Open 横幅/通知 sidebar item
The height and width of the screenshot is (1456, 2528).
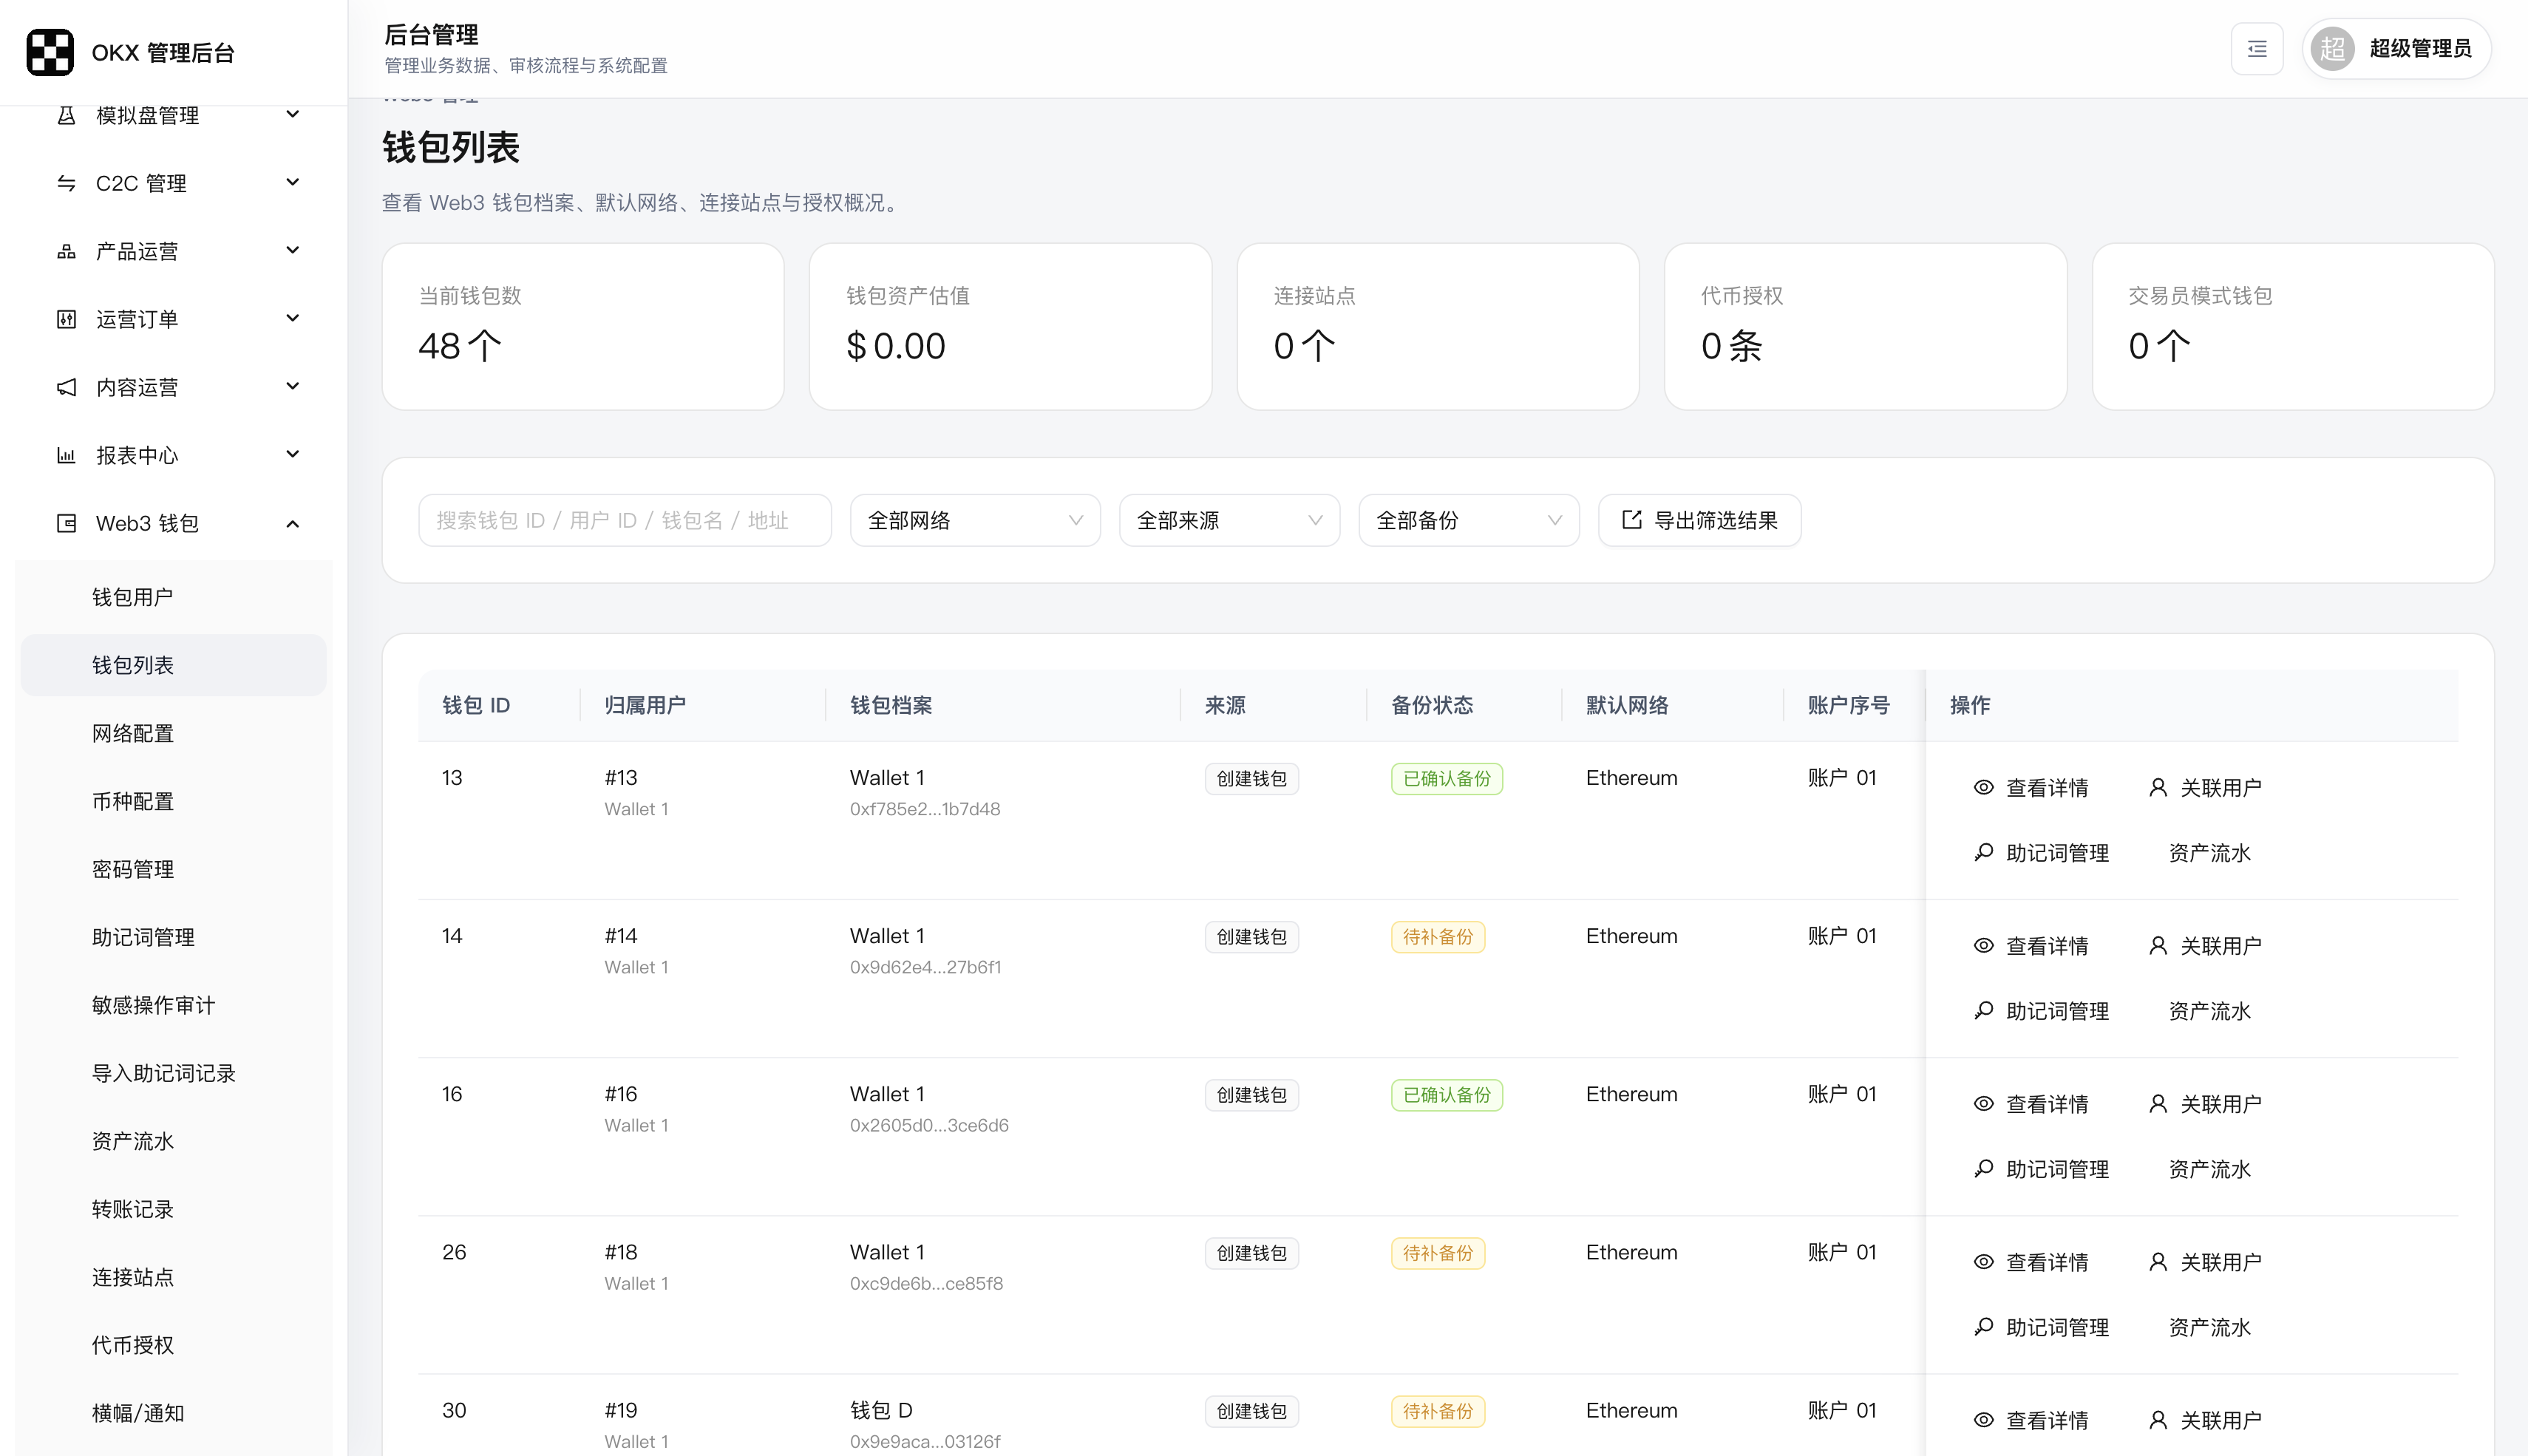(x=173, y=1413)
